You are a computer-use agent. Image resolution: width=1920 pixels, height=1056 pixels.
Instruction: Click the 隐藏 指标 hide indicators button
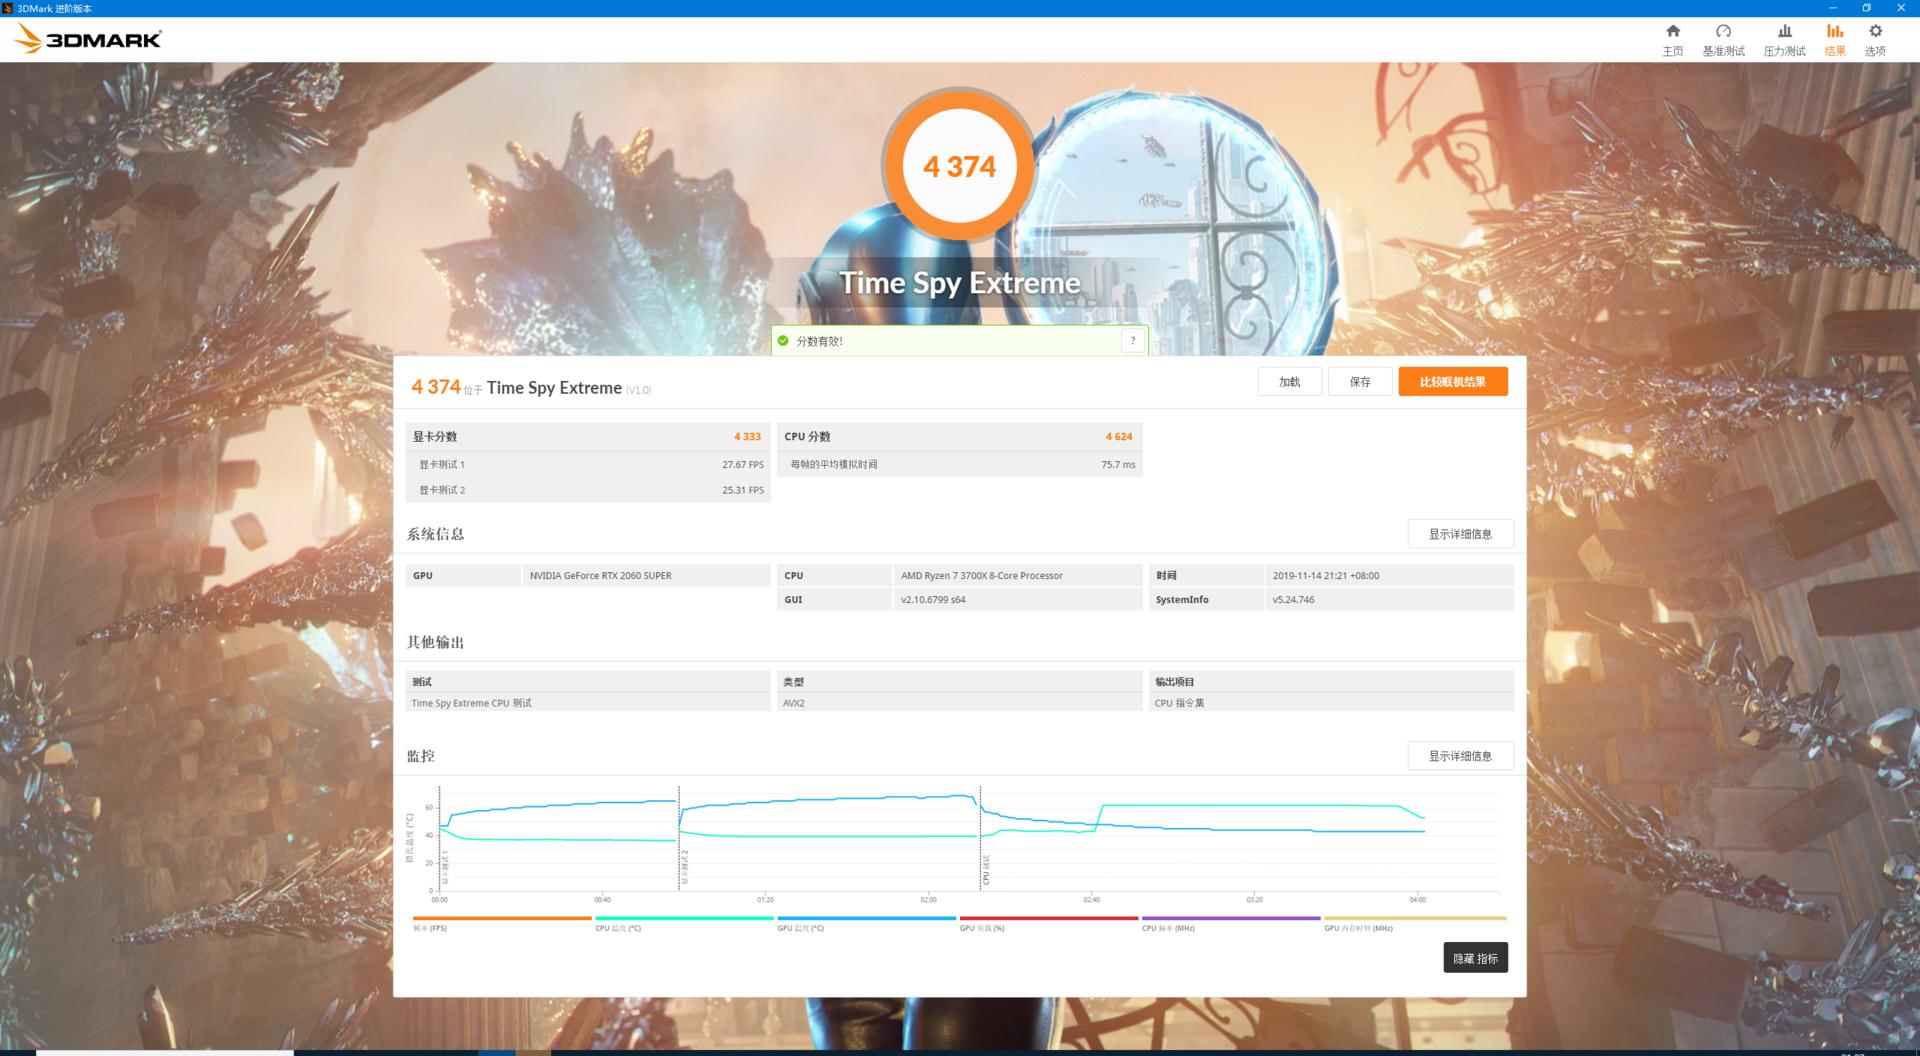coord(1475,958)
